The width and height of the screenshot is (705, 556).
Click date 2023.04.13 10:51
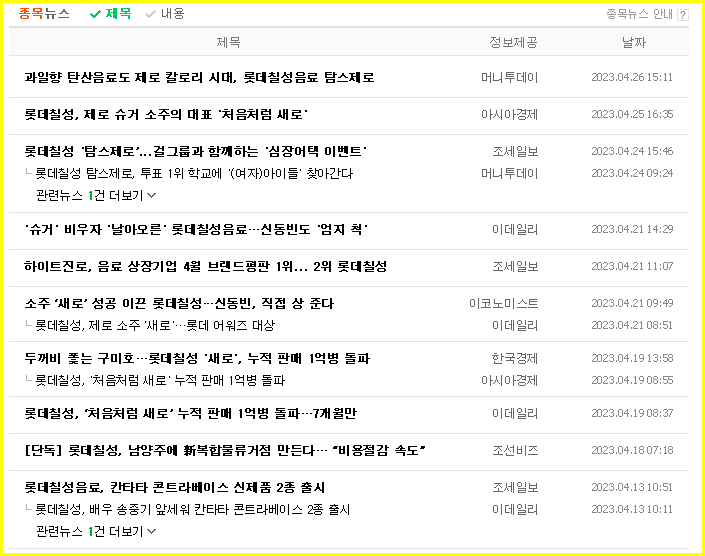tap(632, 488)
